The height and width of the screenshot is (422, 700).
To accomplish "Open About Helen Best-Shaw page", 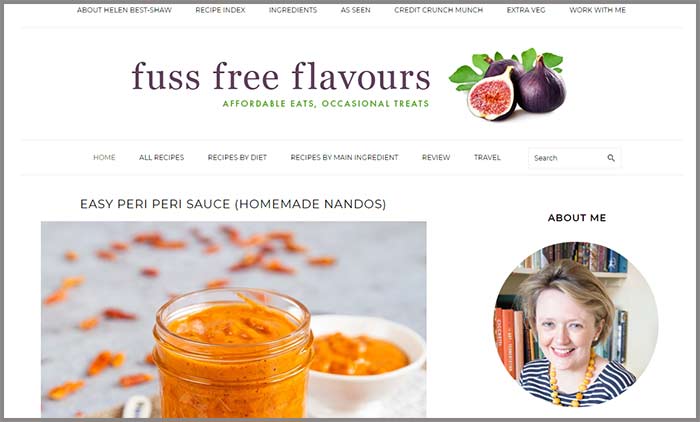I will 124,10.
